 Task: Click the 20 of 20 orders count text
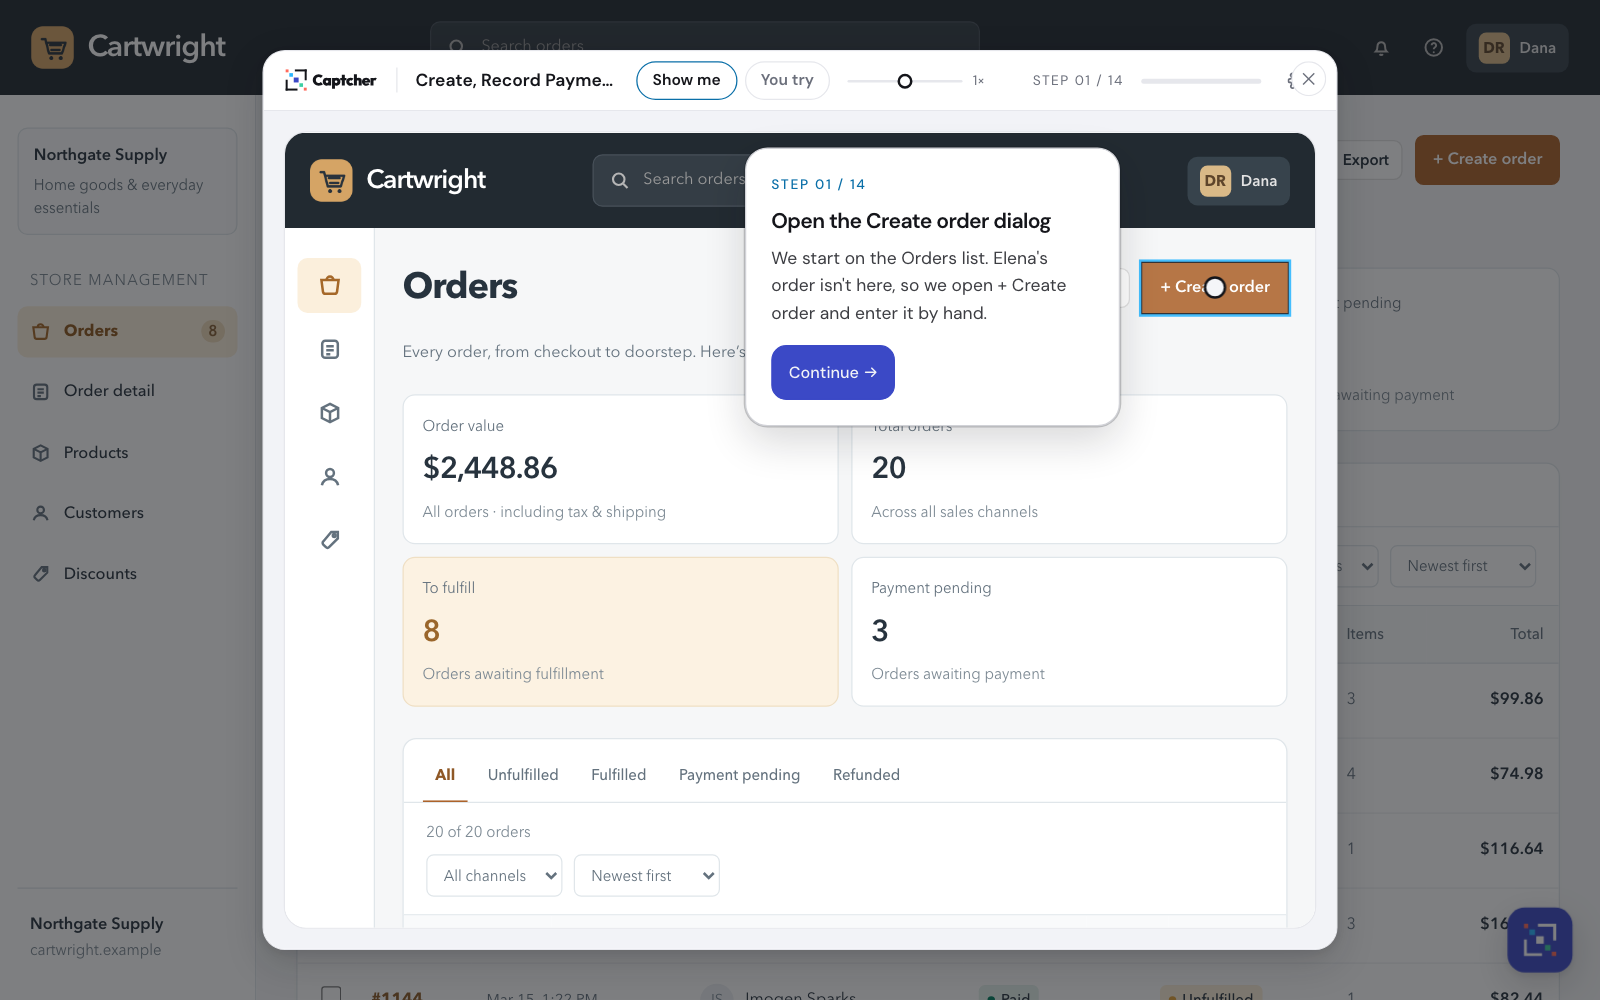tap(478, 832)
